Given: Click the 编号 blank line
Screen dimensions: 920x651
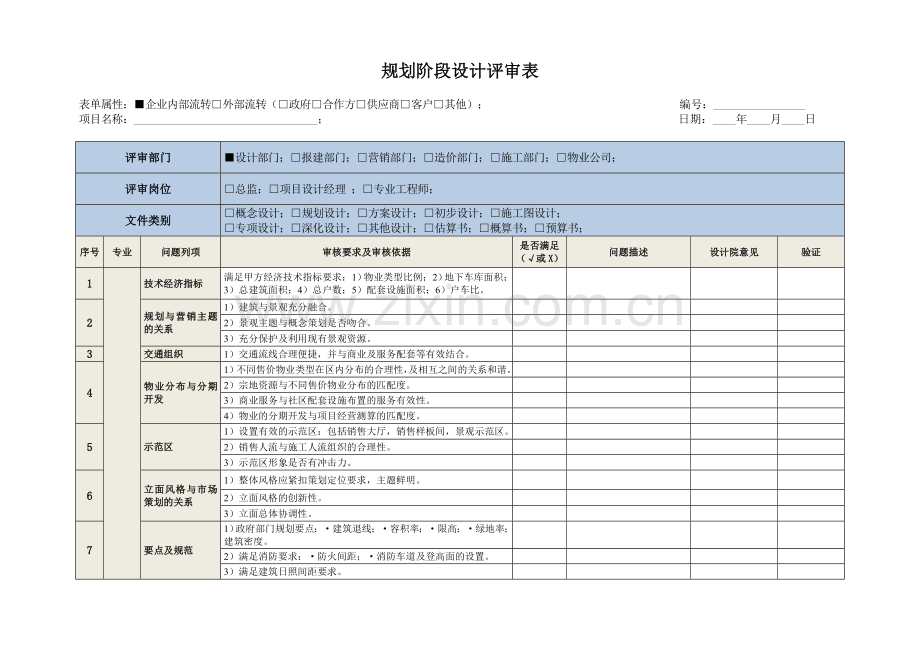Looking at the screenshot, I should 759,105.
